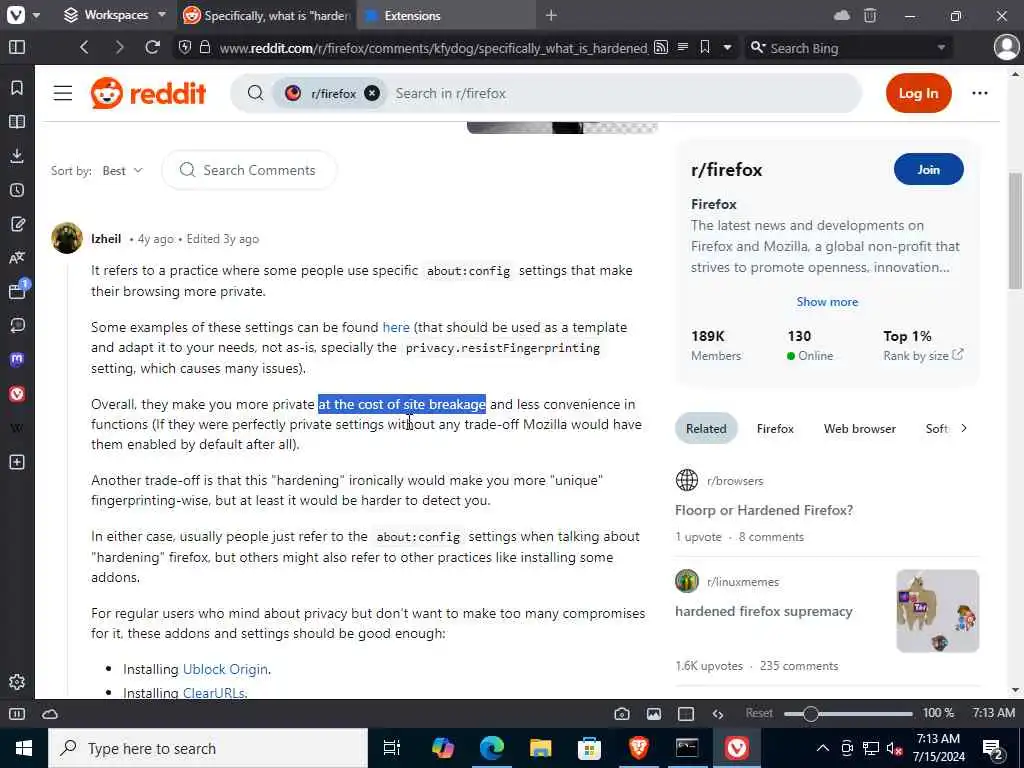
Task: Open the History panel clock icon
Action: 17,190
